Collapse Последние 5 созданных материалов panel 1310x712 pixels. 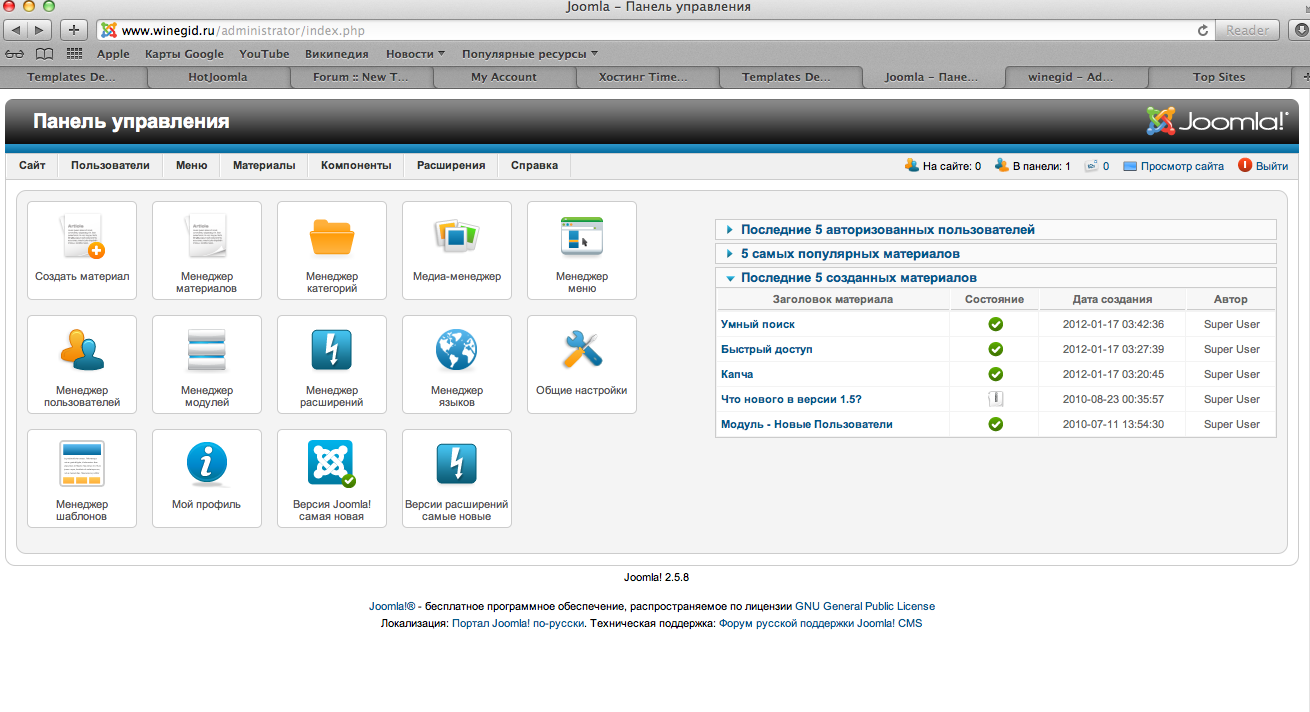(x=996, y=278)
